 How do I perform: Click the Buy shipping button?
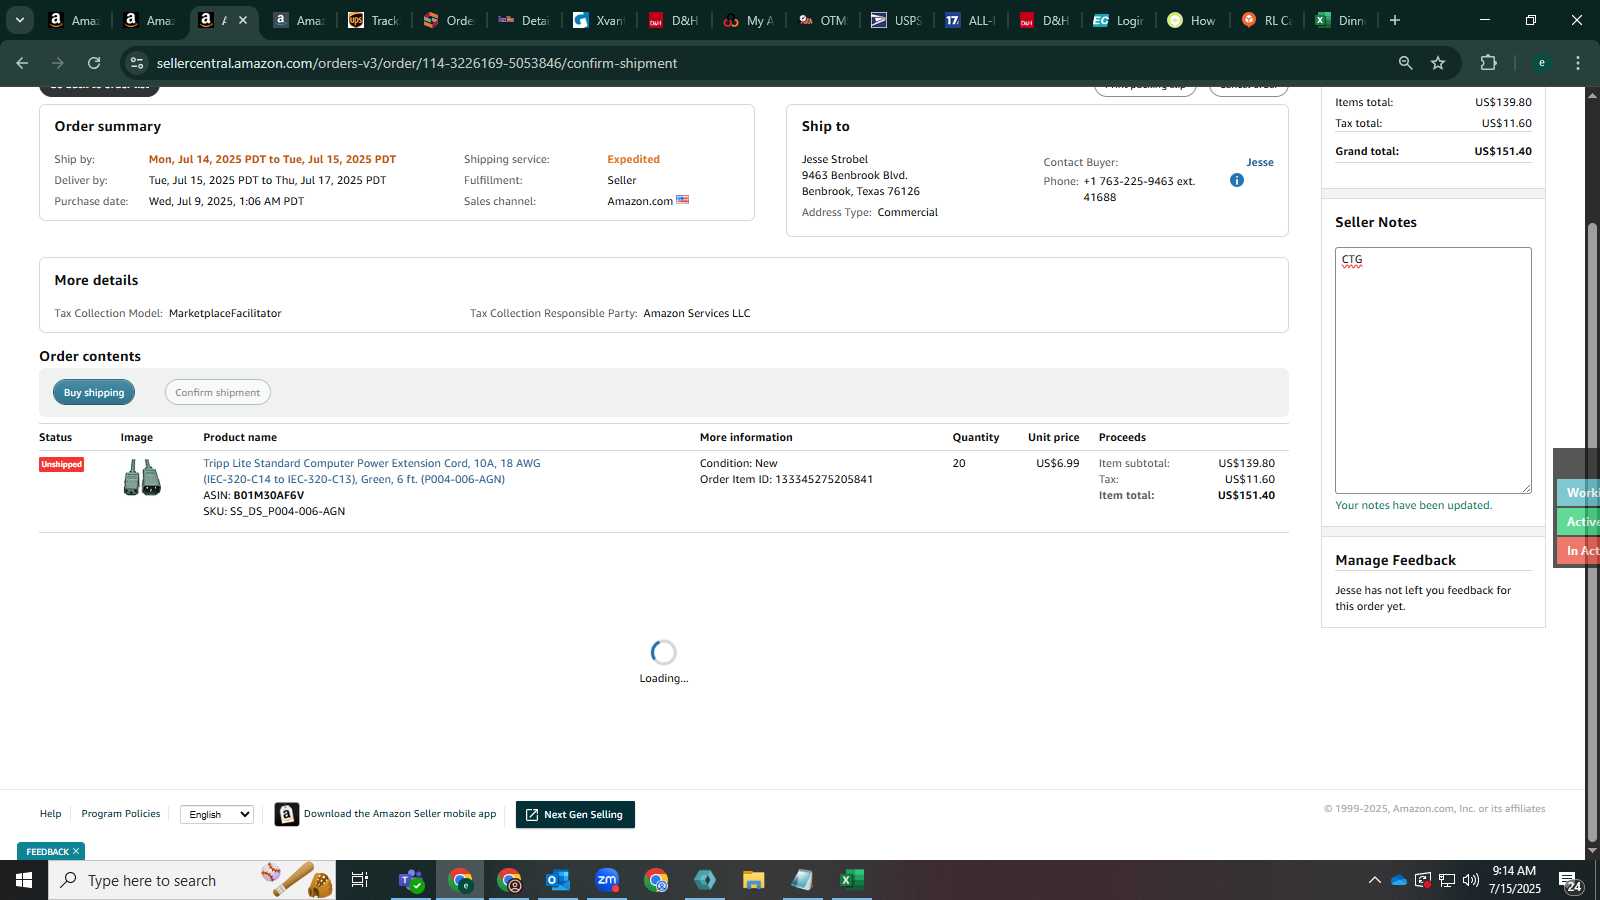pyautogui.click(x=94, y=393)
